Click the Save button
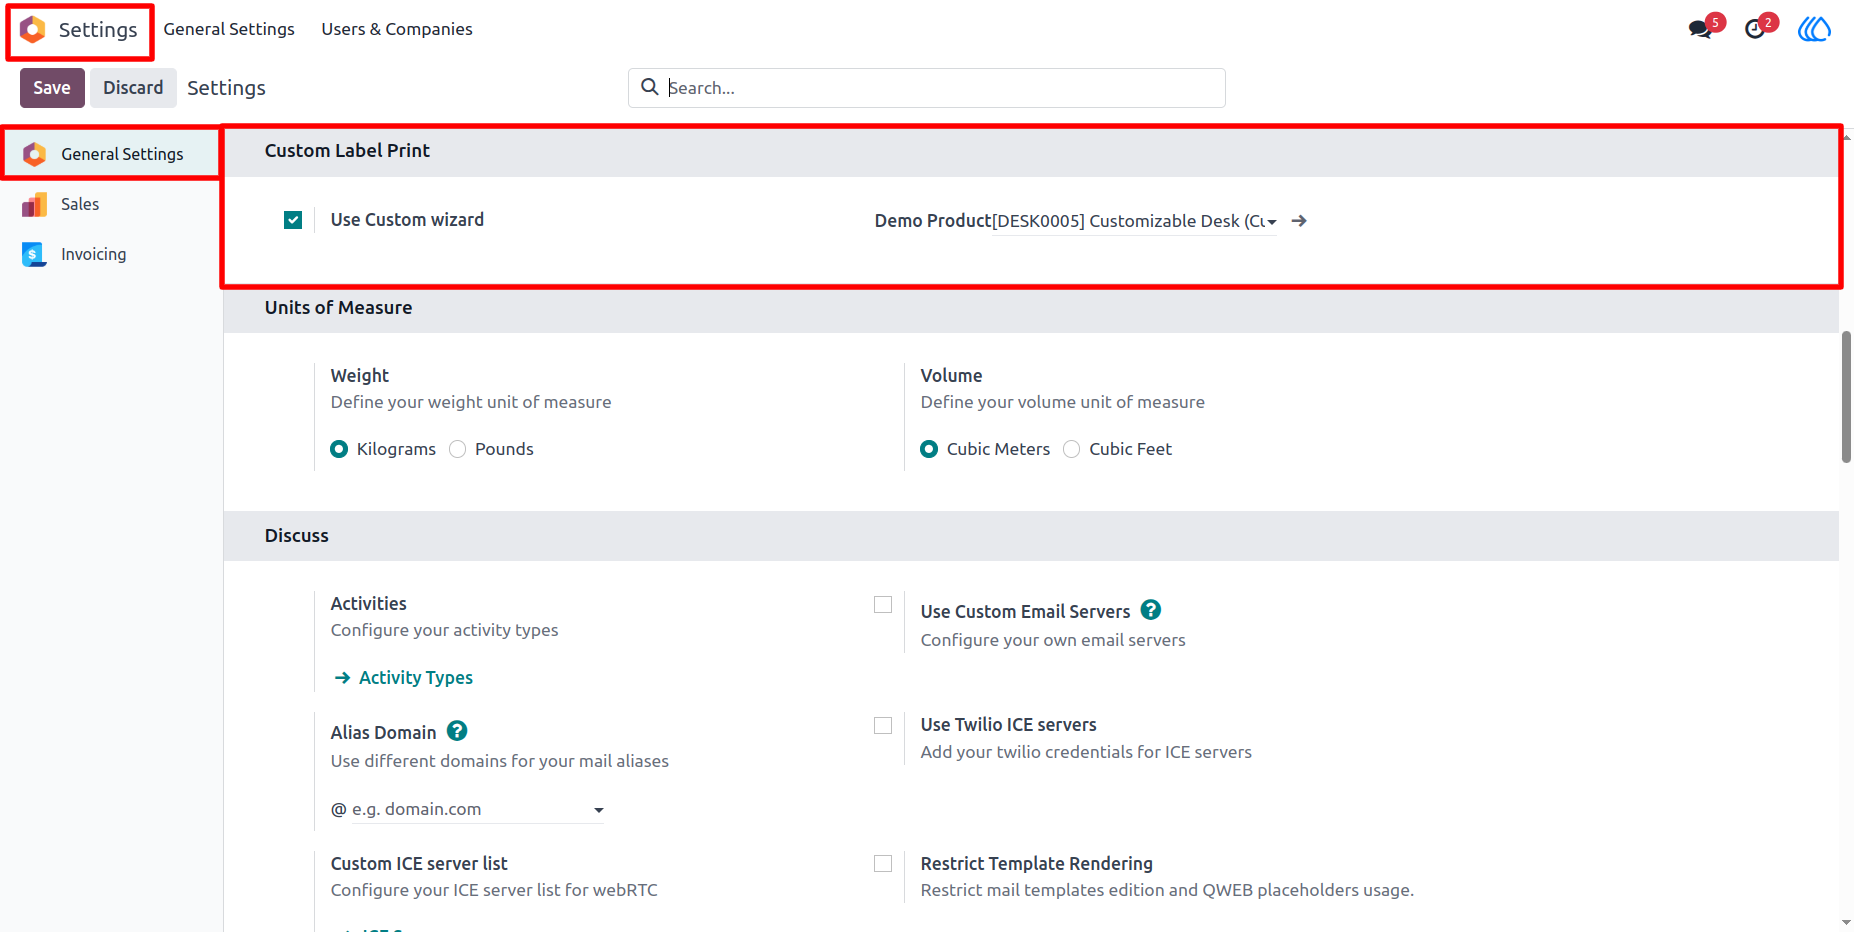Image resolution: width=1854 pixels, height=932 pixels. click(52, 88)
